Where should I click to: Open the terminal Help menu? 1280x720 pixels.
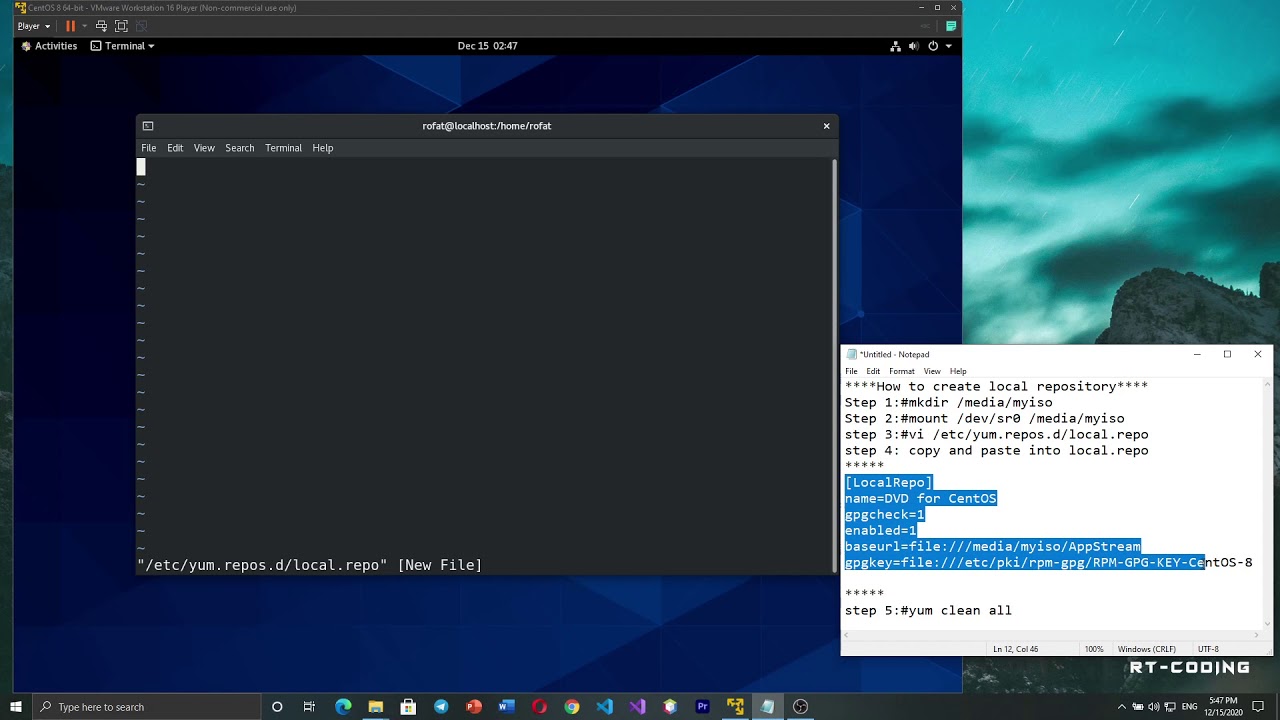(322, 148)
